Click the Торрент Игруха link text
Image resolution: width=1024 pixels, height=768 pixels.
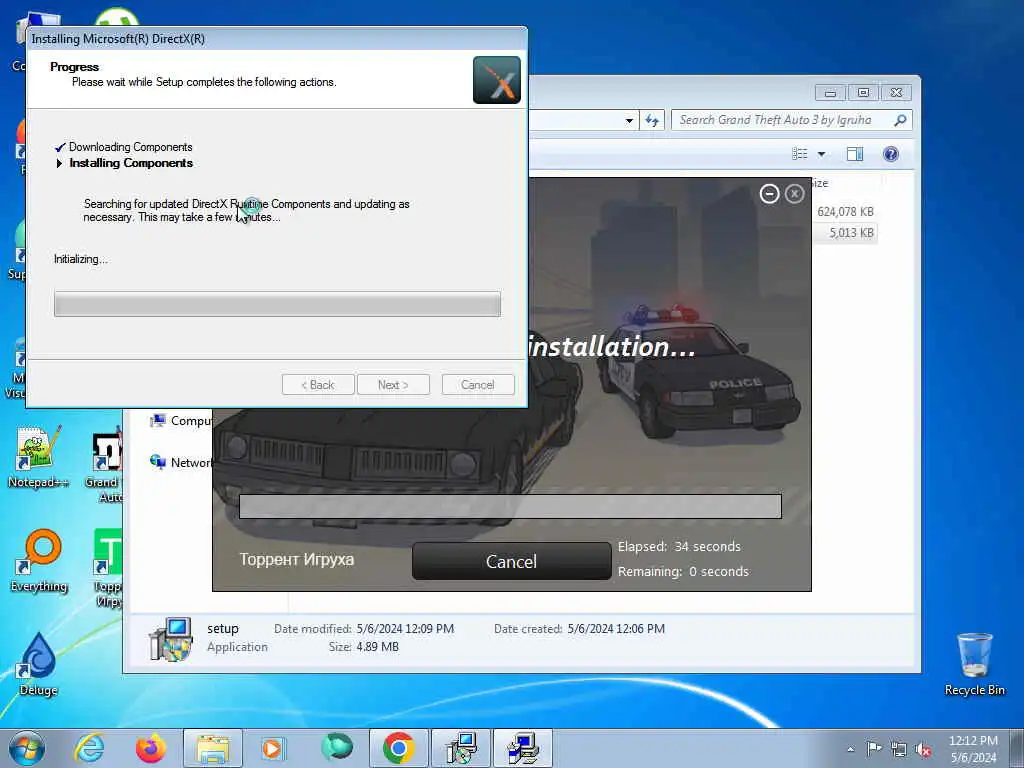[x=296, y=559]
